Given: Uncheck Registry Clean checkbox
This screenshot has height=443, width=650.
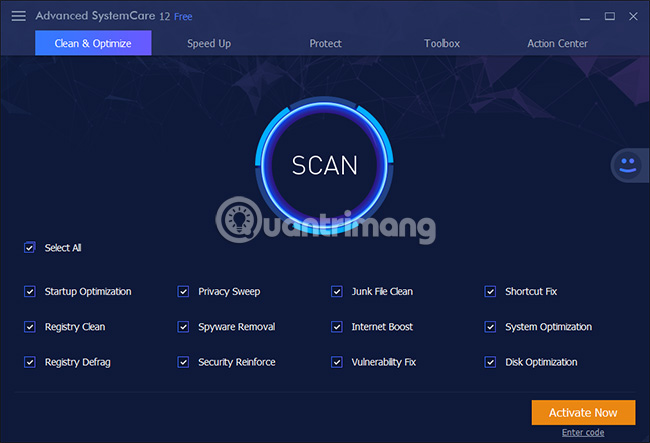Looking at the screenshot, I should pos(30,327).
